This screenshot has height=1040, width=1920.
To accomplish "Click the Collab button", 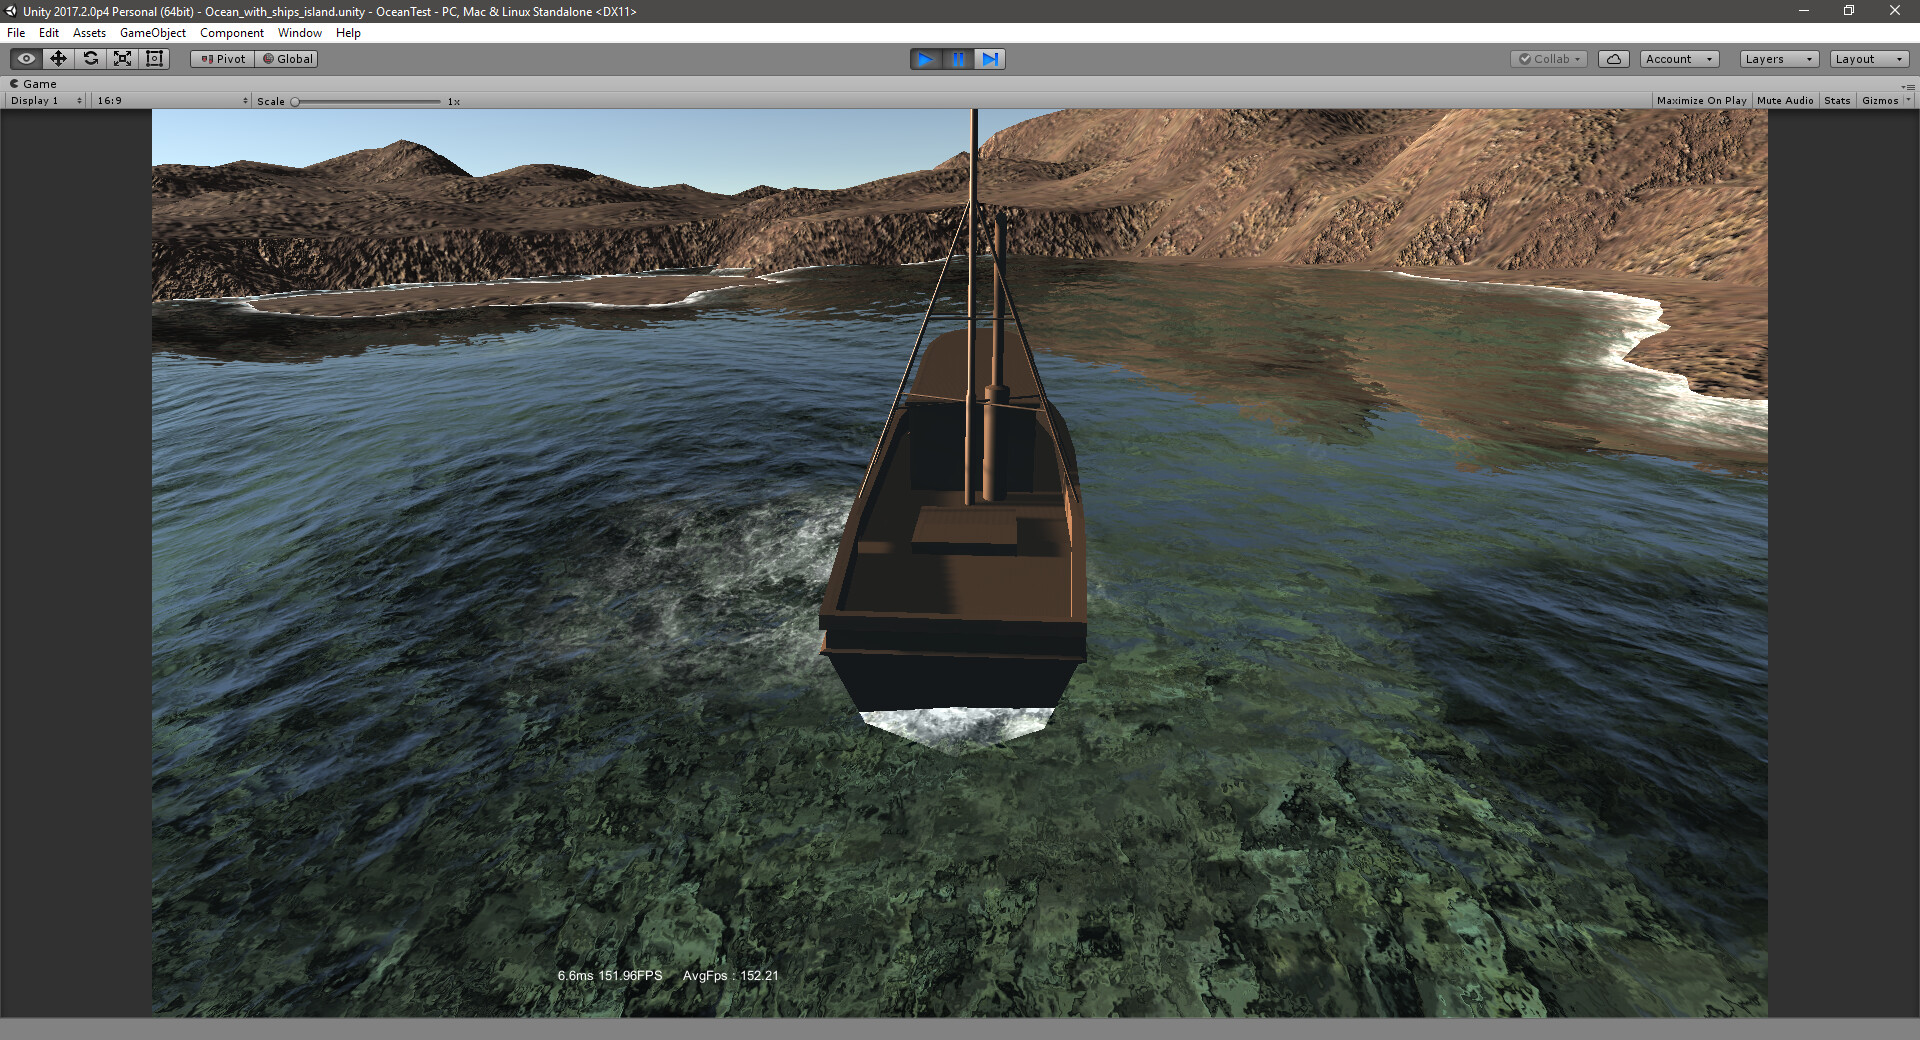I will point(1548,59).
